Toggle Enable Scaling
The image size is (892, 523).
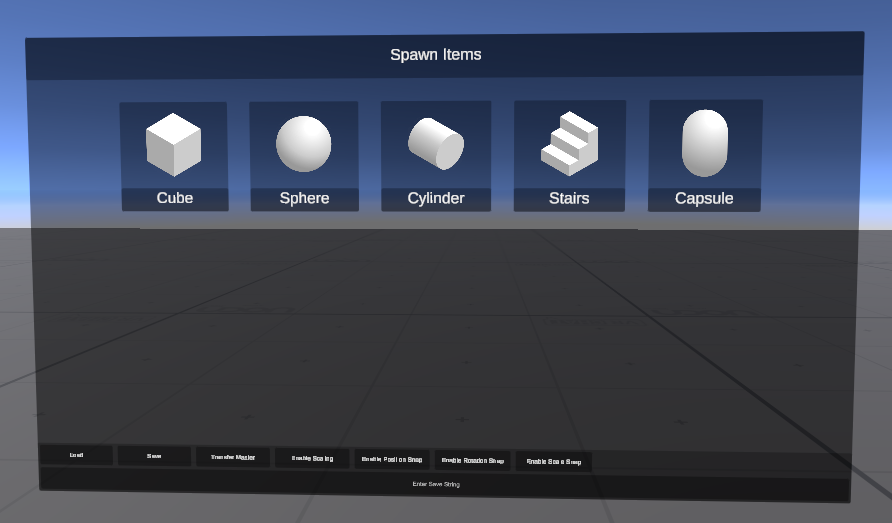tap(312, 458)
